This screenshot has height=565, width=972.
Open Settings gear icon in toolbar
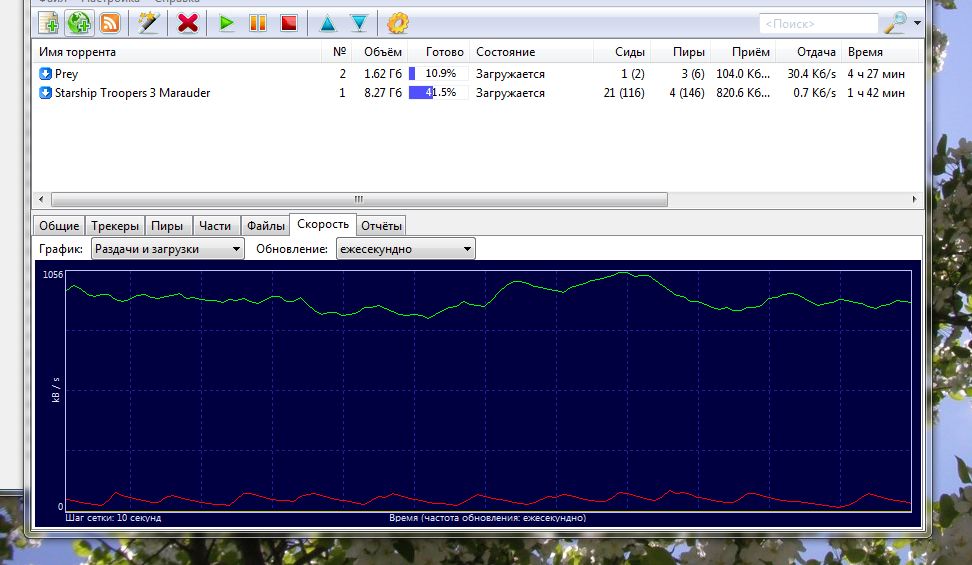tap(398, 22)
